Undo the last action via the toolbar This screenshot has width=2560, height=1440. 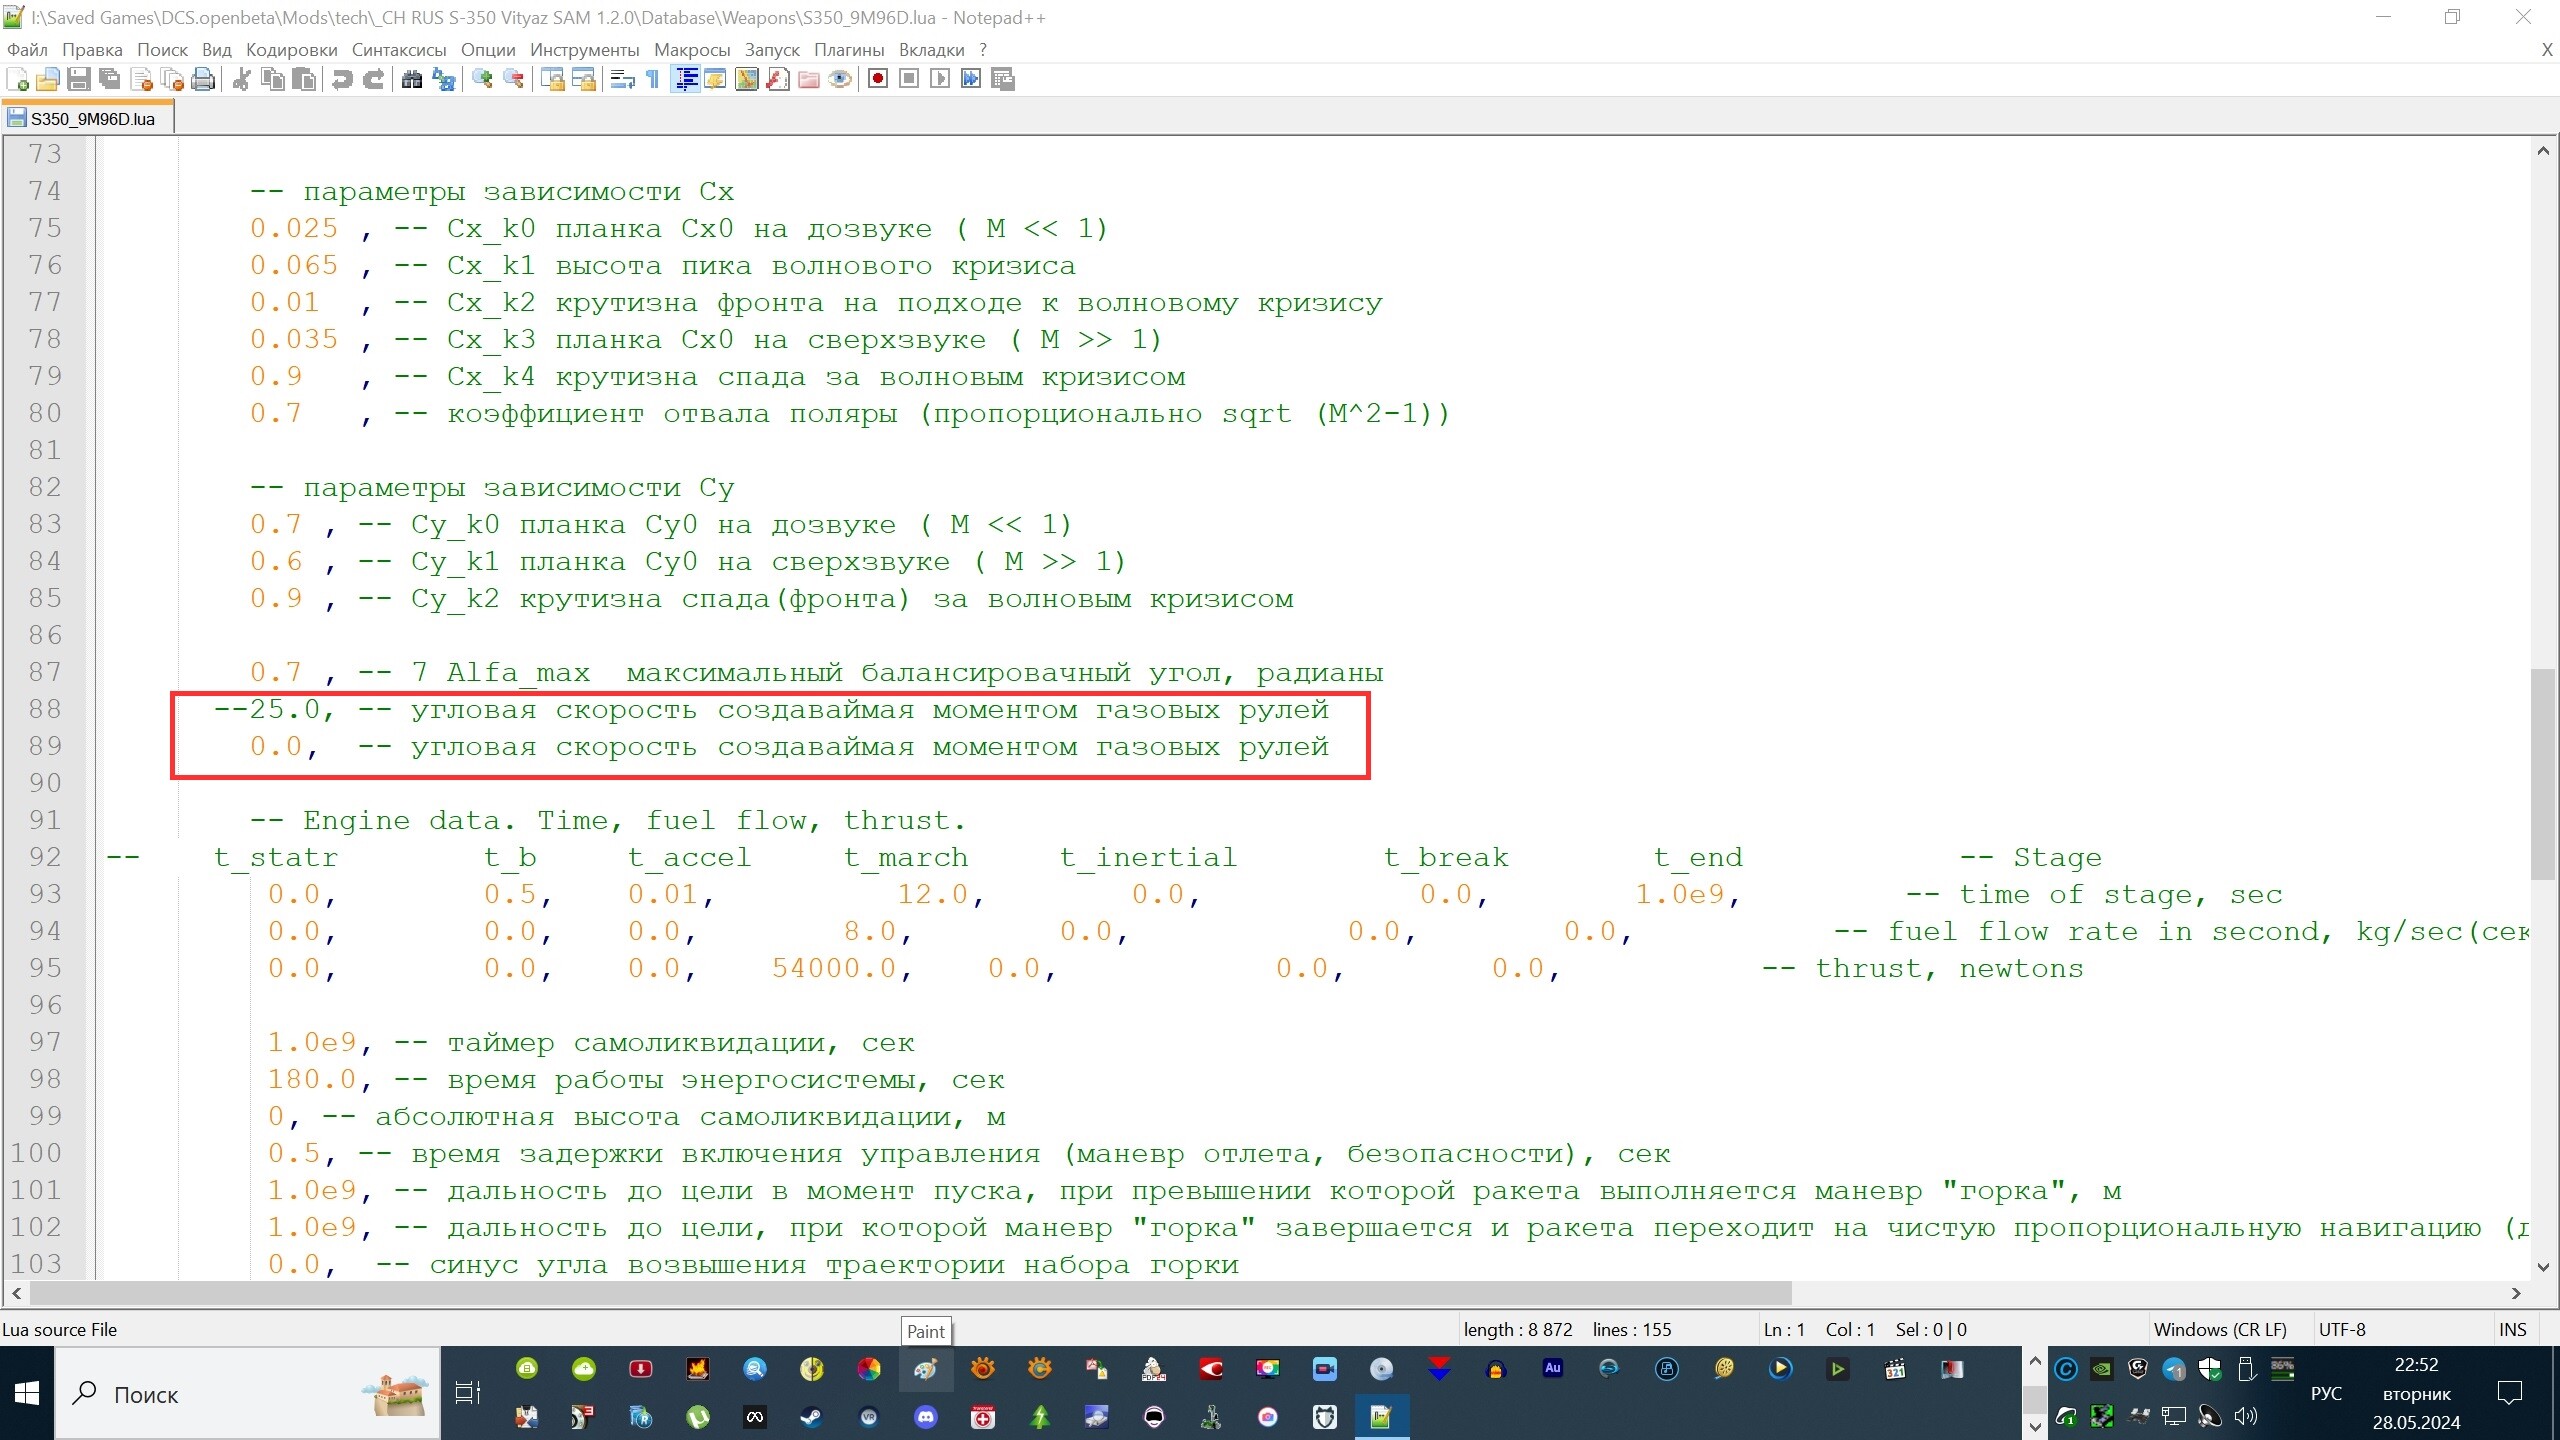pyautogui.click(x=342, y=79)
